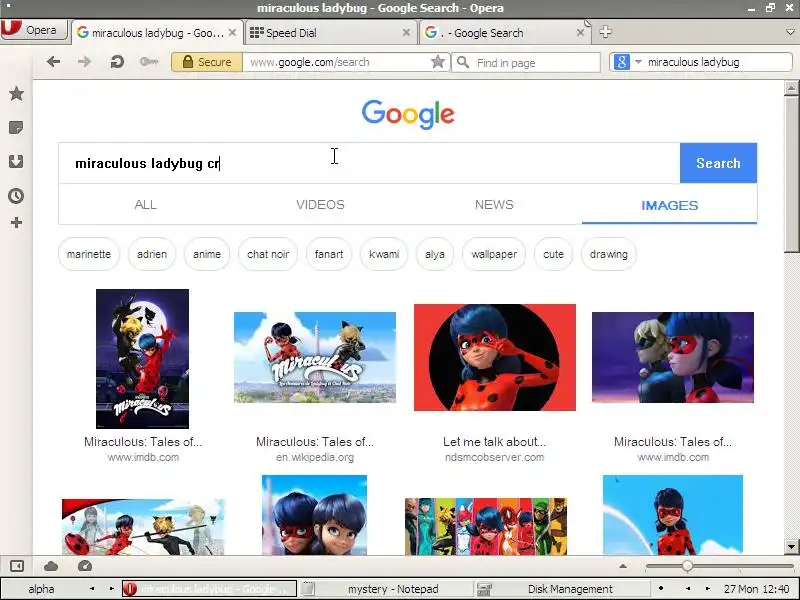800x600 pixels.
Task: Expand the tab list arrow at far right
Action: coord(790,32)
